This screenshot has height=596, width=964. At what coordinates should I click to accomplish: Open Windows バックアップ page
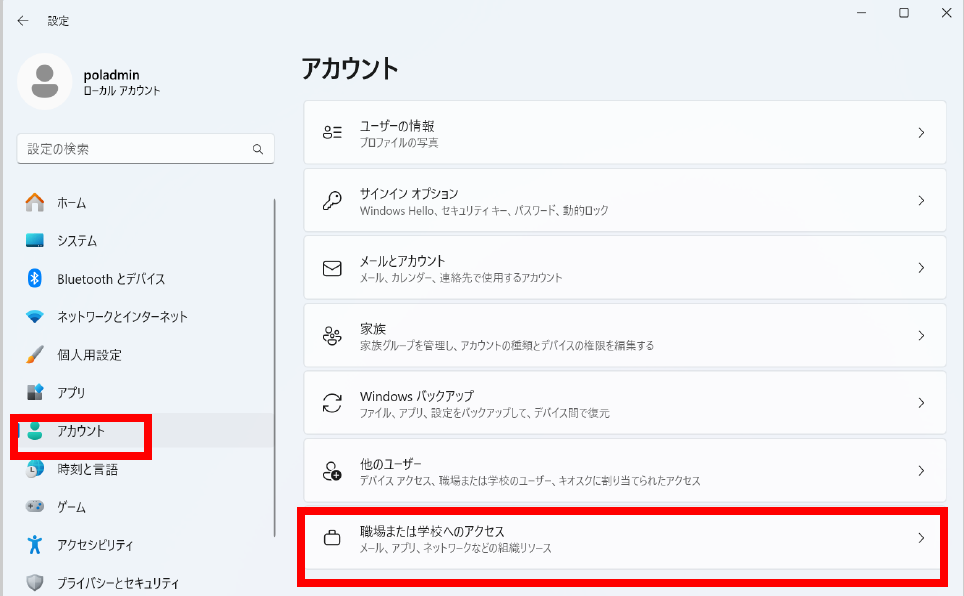625,403
